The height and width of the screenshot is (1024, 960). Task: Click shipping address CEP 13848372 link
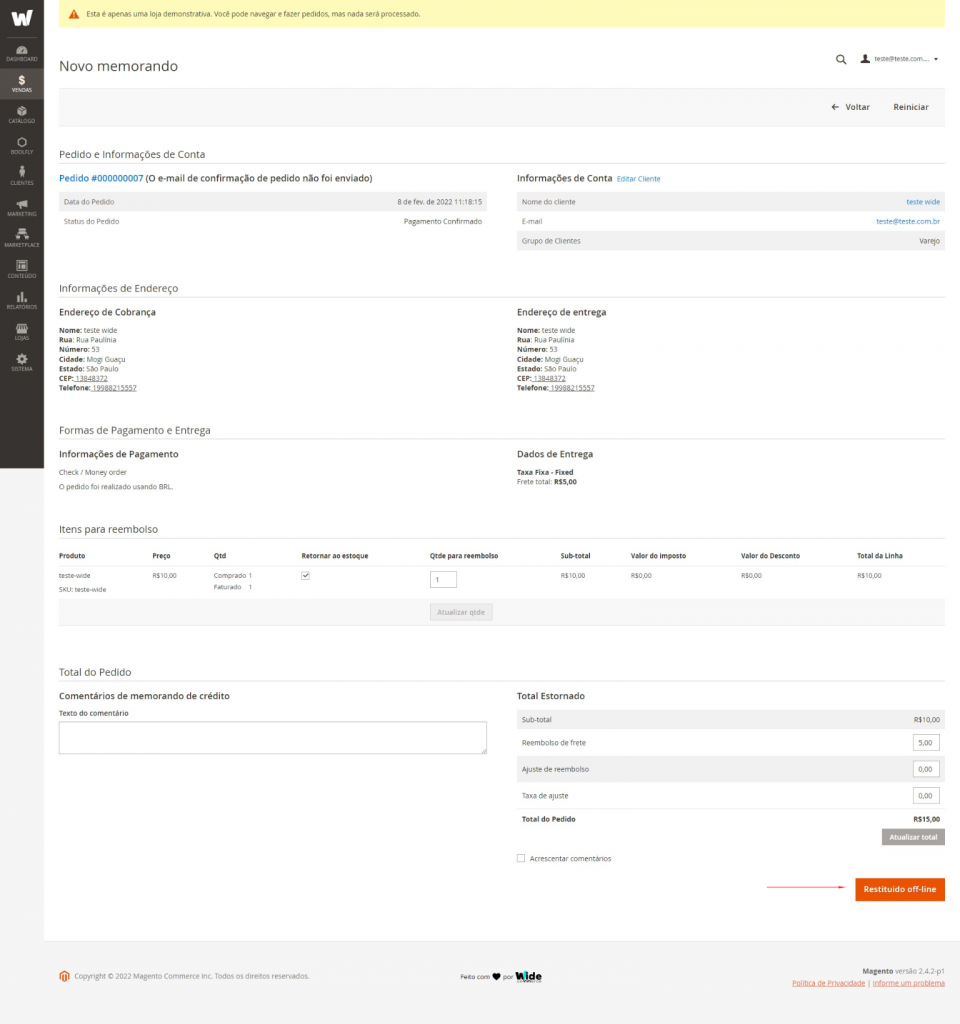point(549,378)
